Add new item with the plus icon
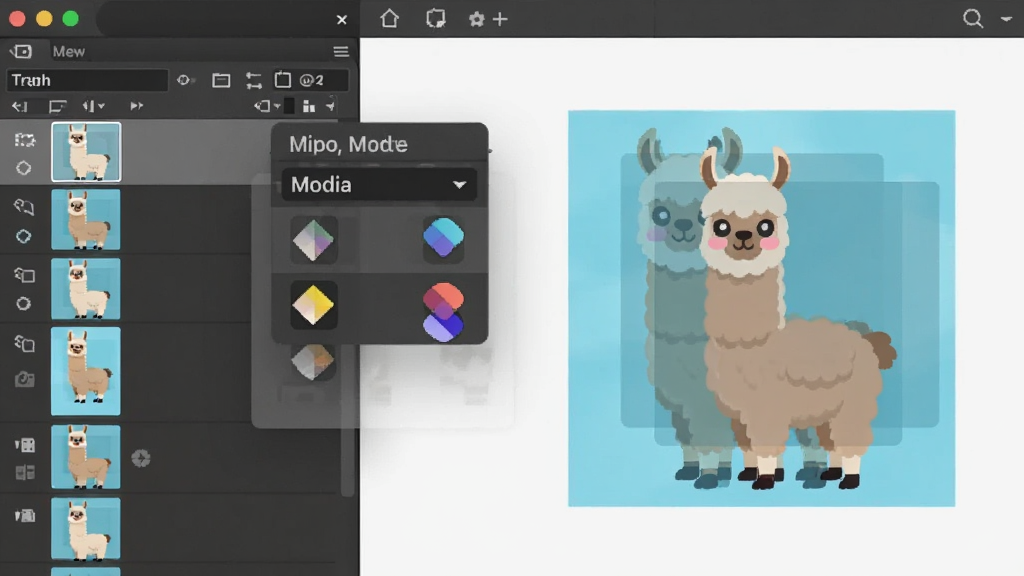The height and width of the screenshot is (576, 1024). 500,19
